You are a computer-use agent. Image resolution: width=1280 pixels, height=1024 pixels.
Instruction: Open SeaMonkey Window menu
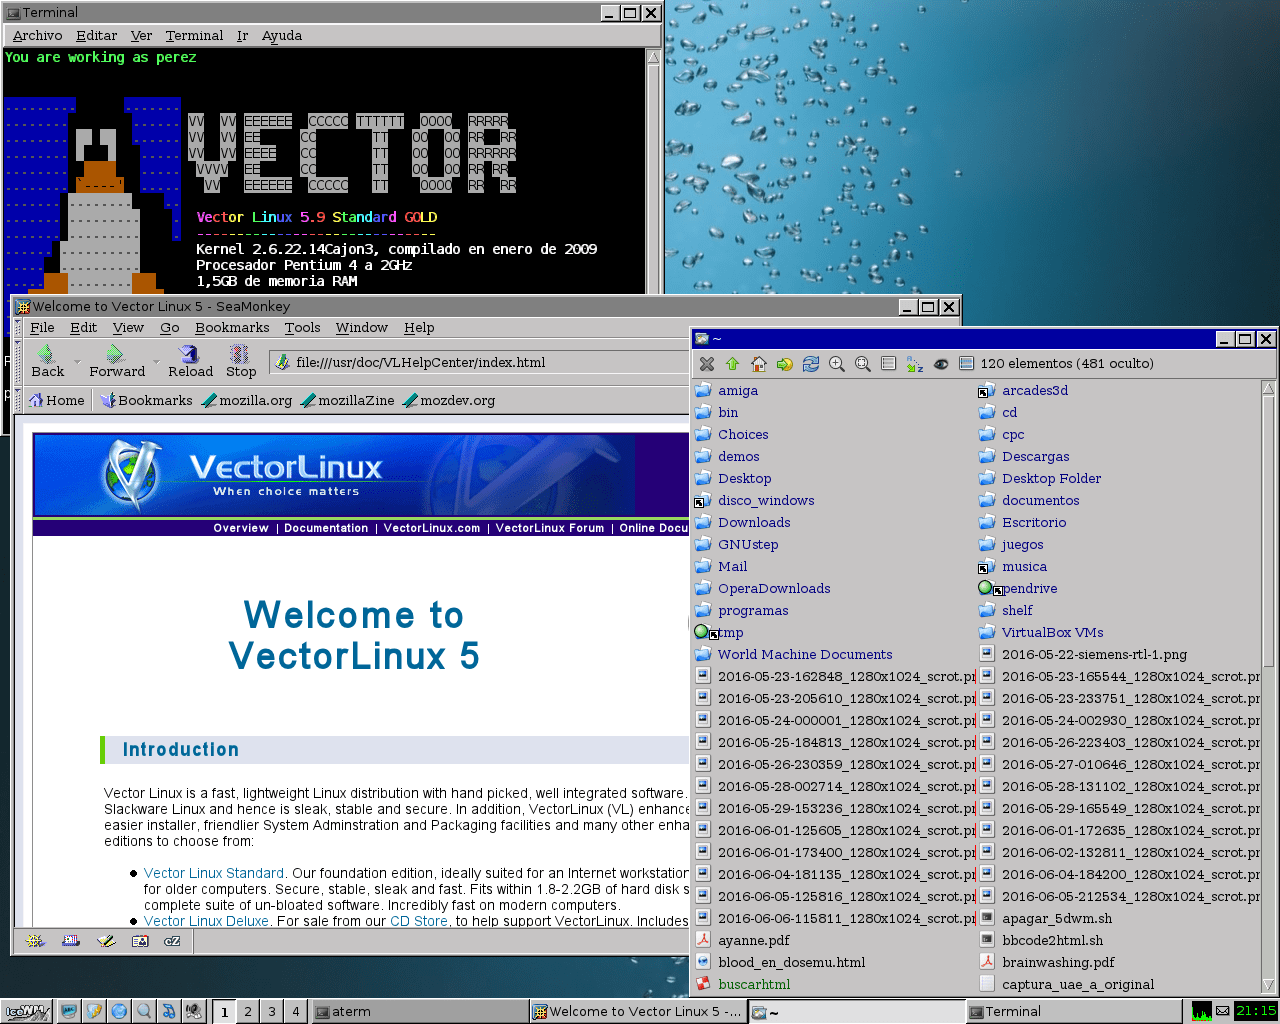tap(362, 328)
